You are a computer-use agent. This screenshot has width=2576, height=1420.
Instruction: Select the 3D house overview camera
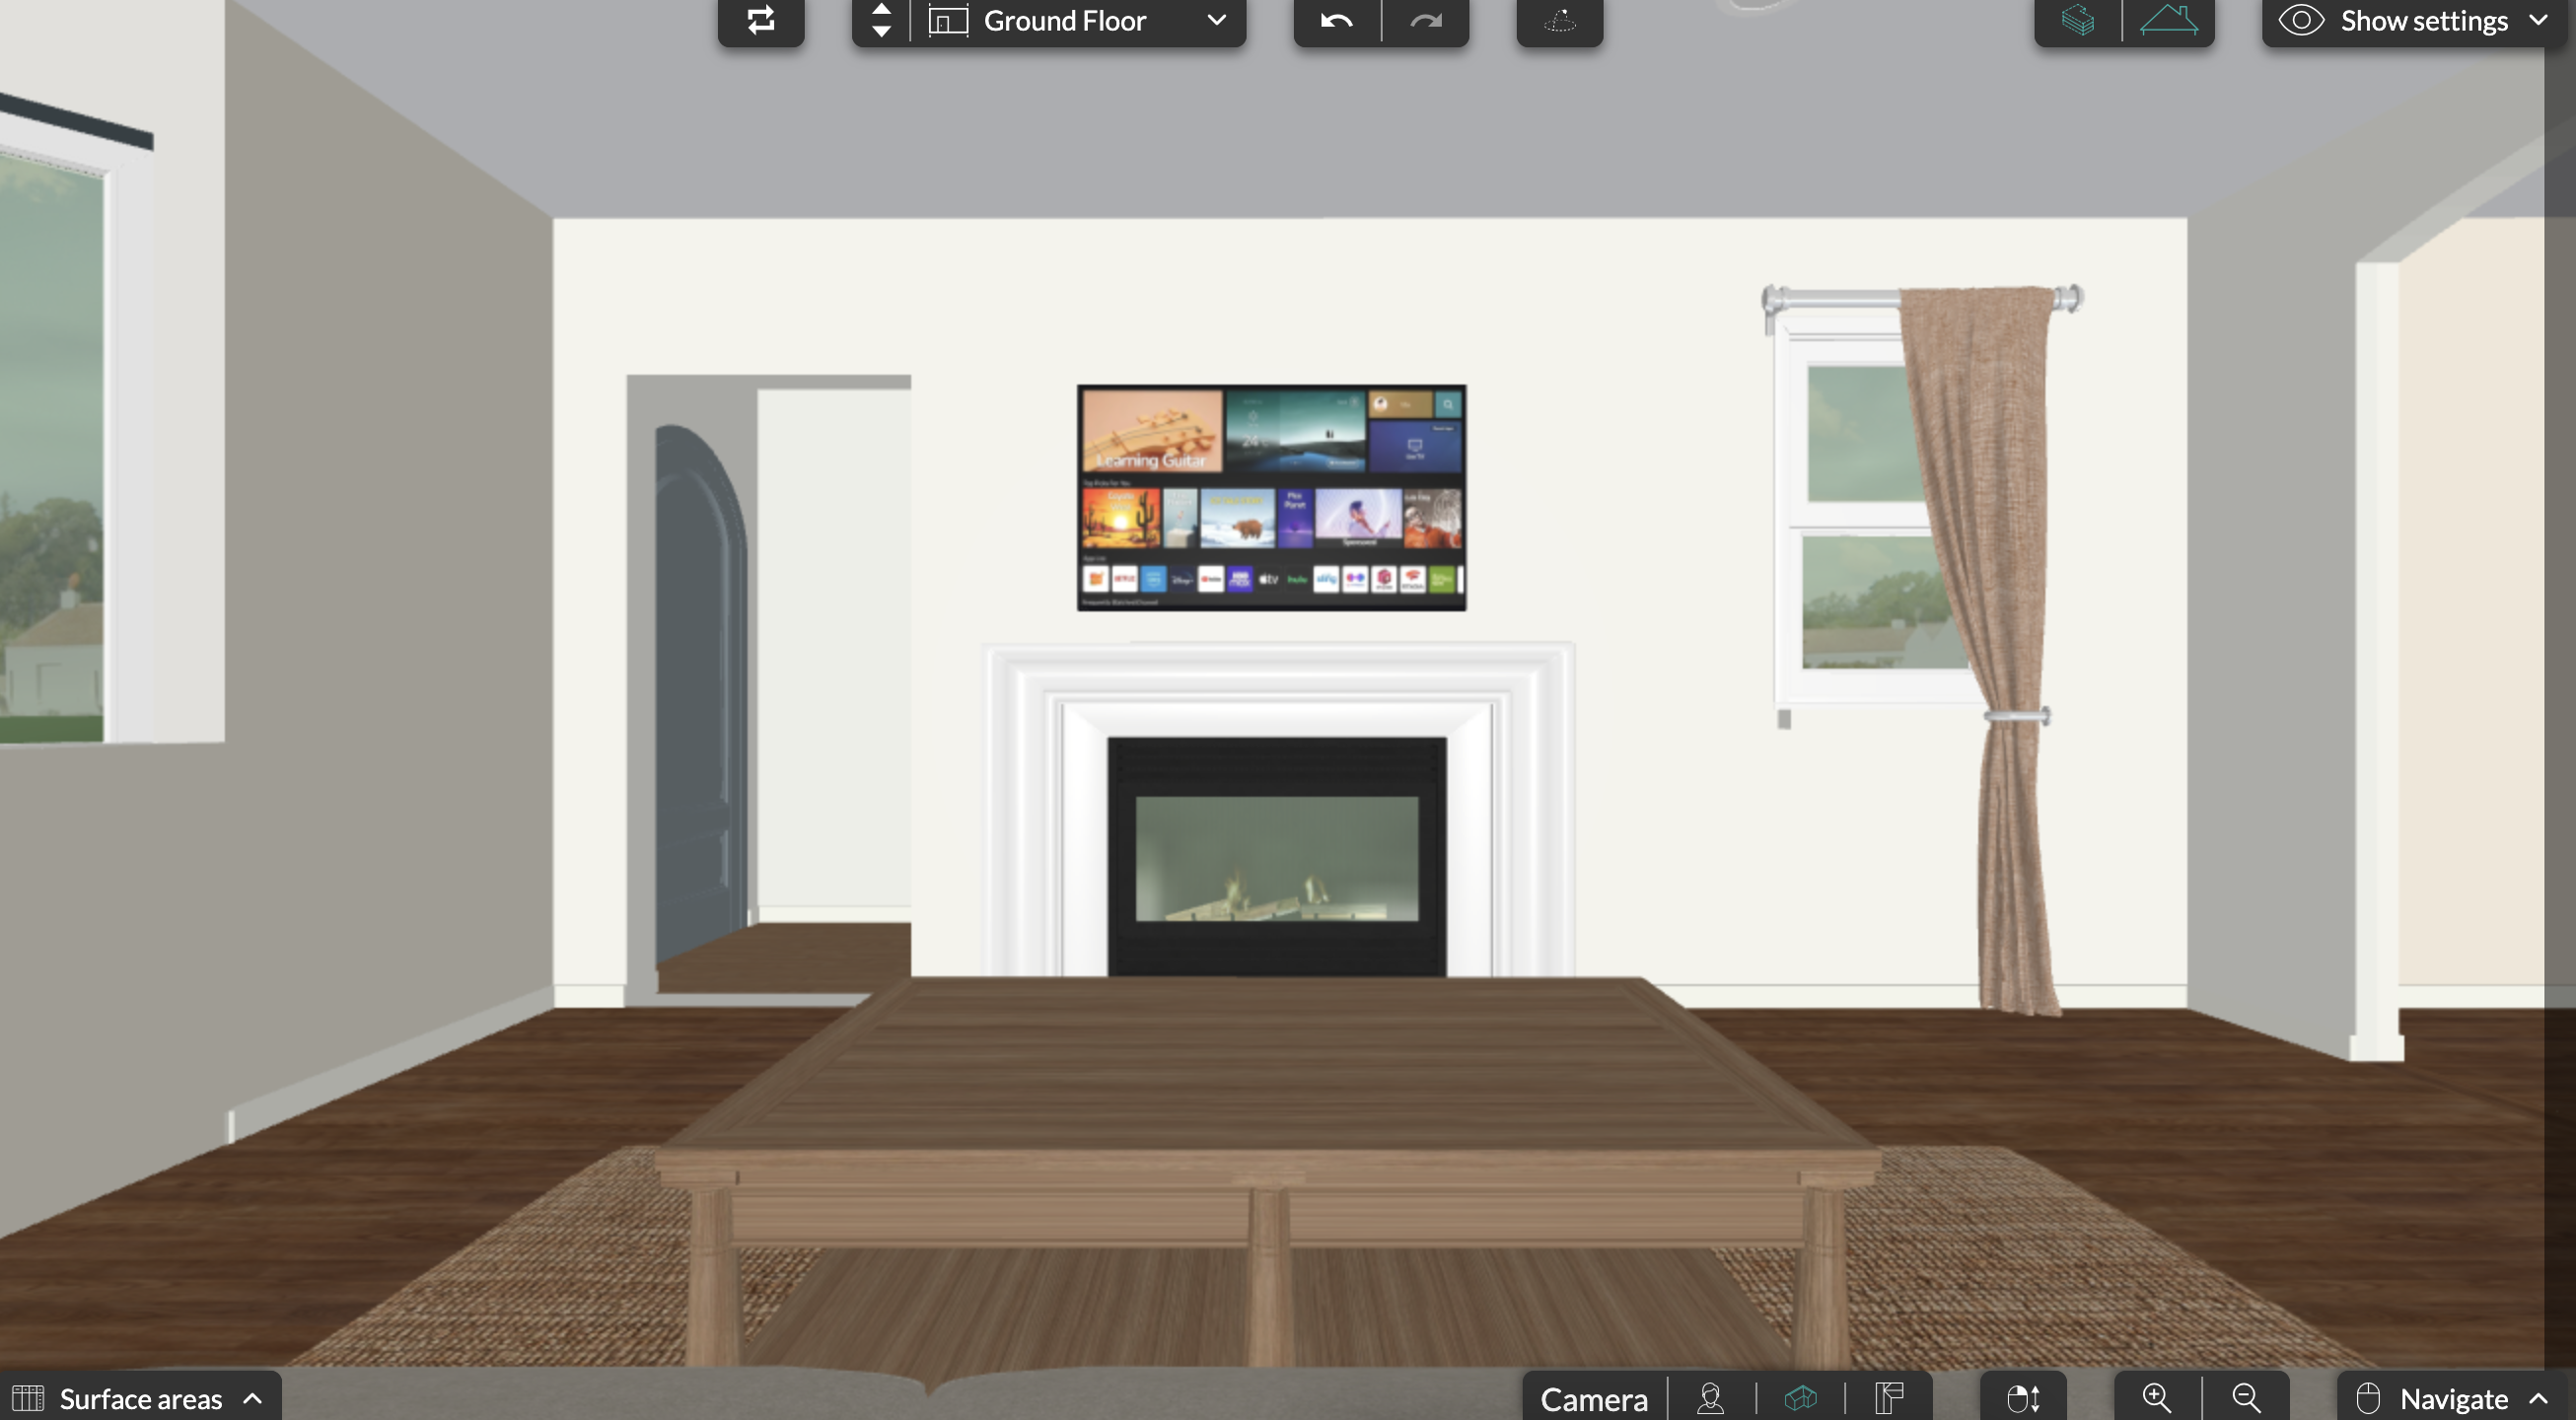1801,1398
